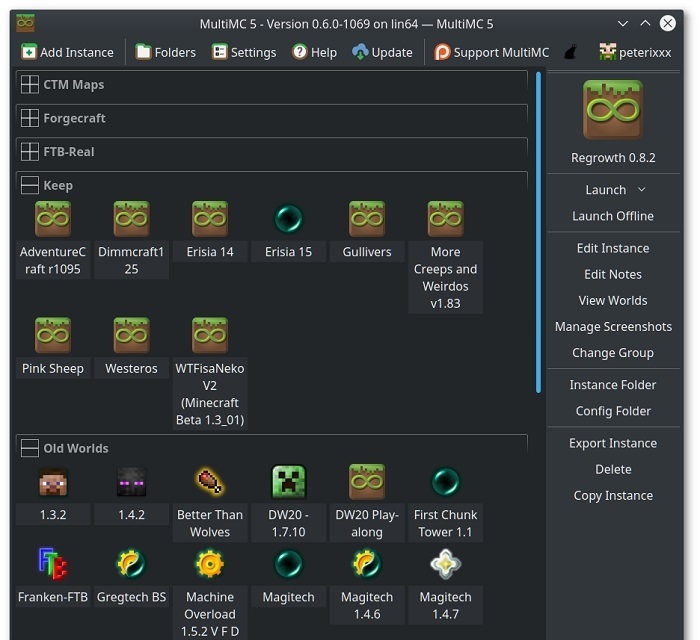Click Change Group

tap(613, 353)
